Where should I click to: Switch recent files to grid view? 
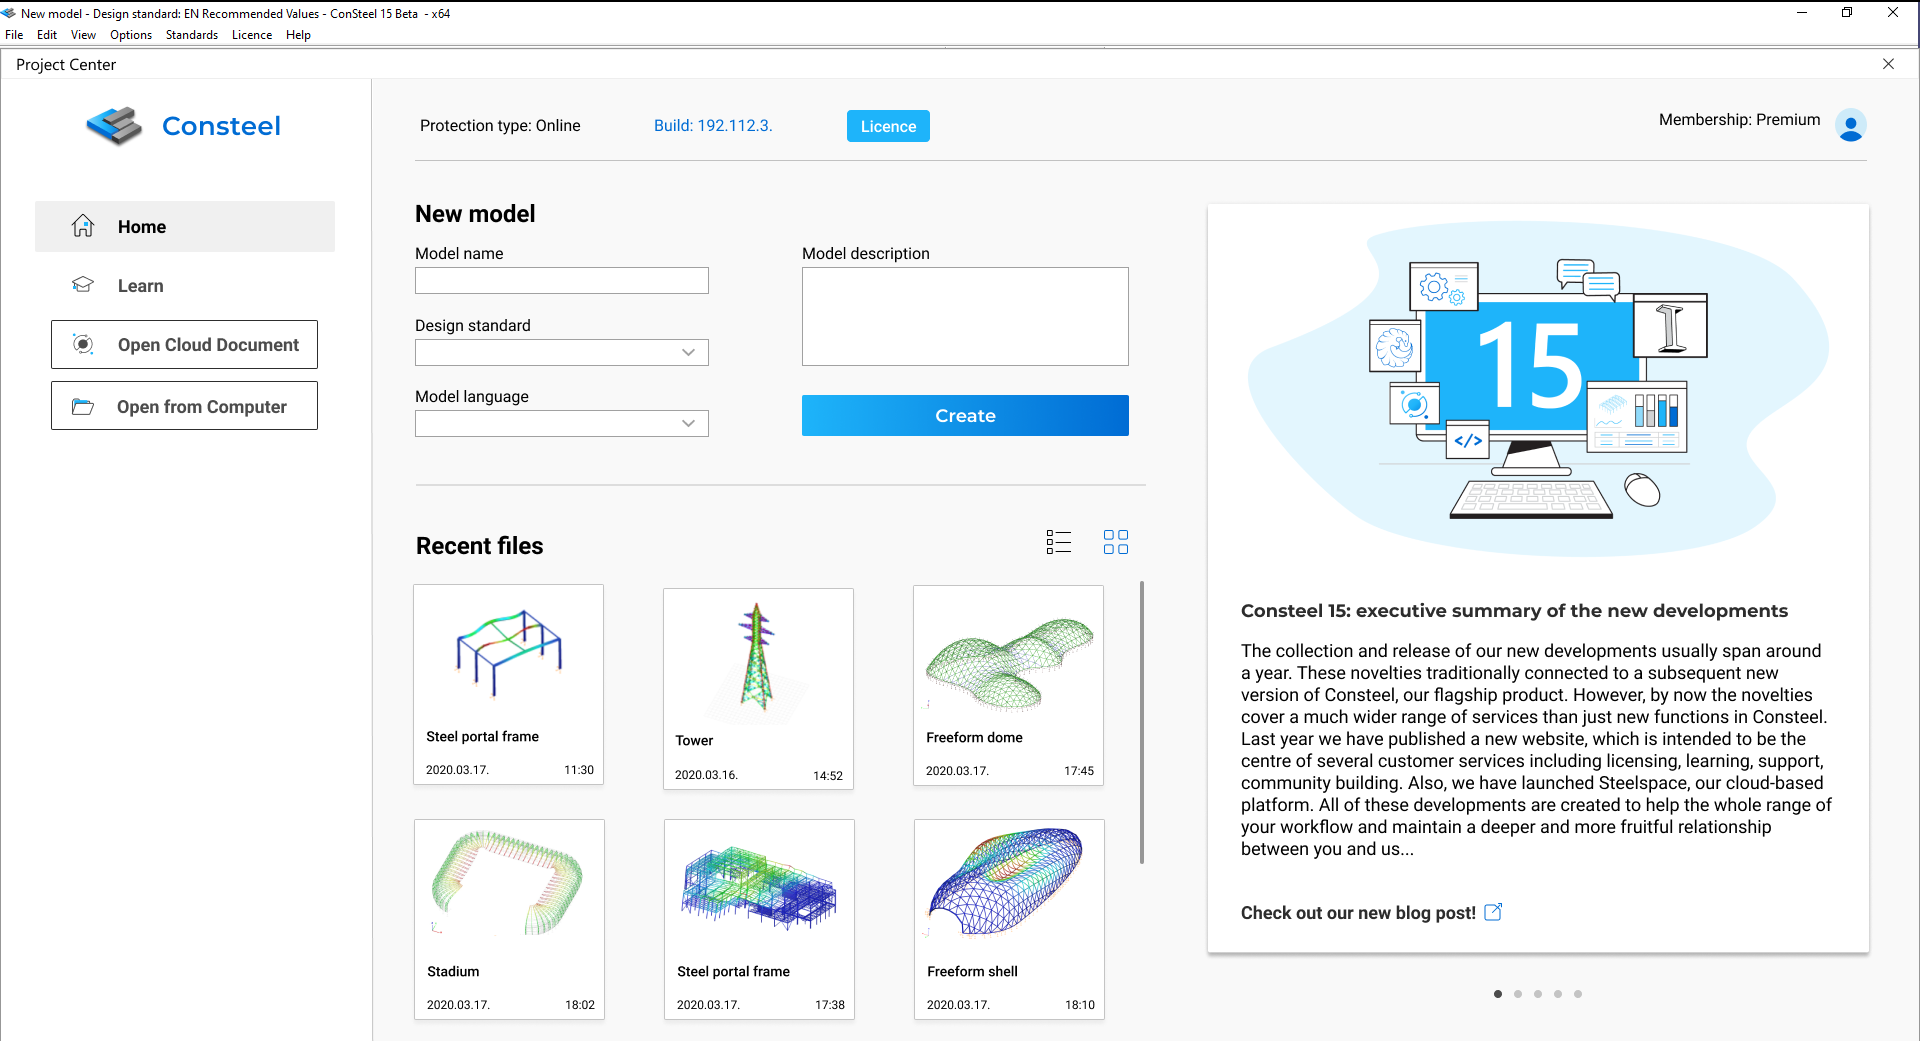(x=1116, y=542)
